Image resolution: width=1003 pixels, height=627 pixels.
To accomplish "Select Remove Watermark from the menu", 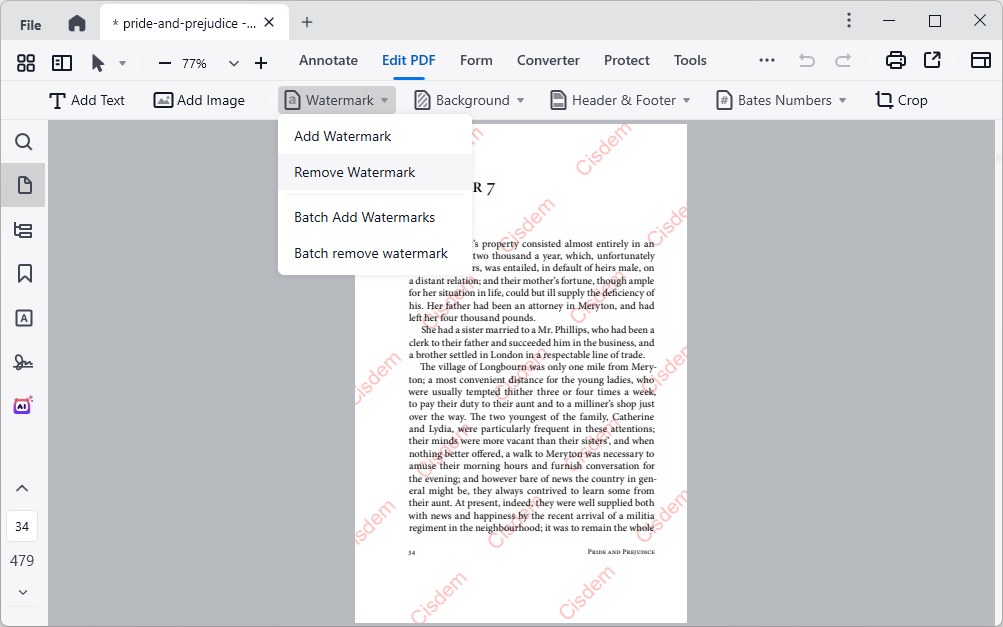I will (x=354, y=172).
